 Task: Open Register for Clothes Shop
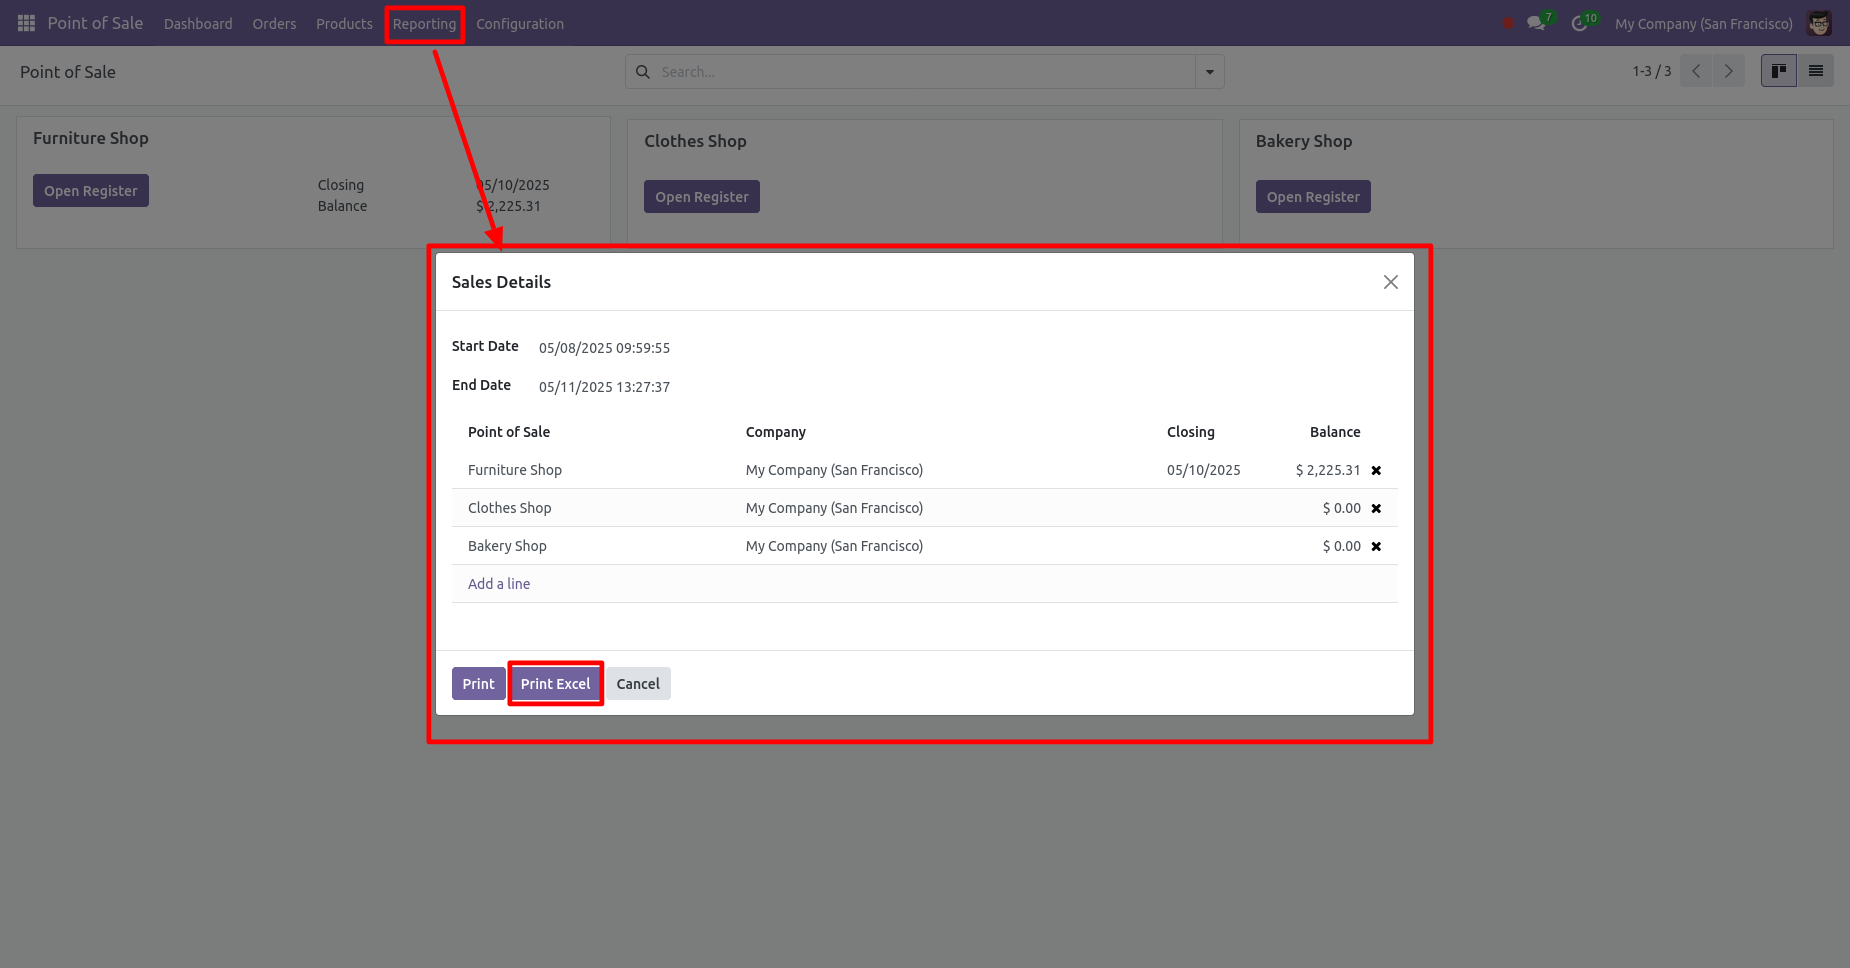point(702,197)
